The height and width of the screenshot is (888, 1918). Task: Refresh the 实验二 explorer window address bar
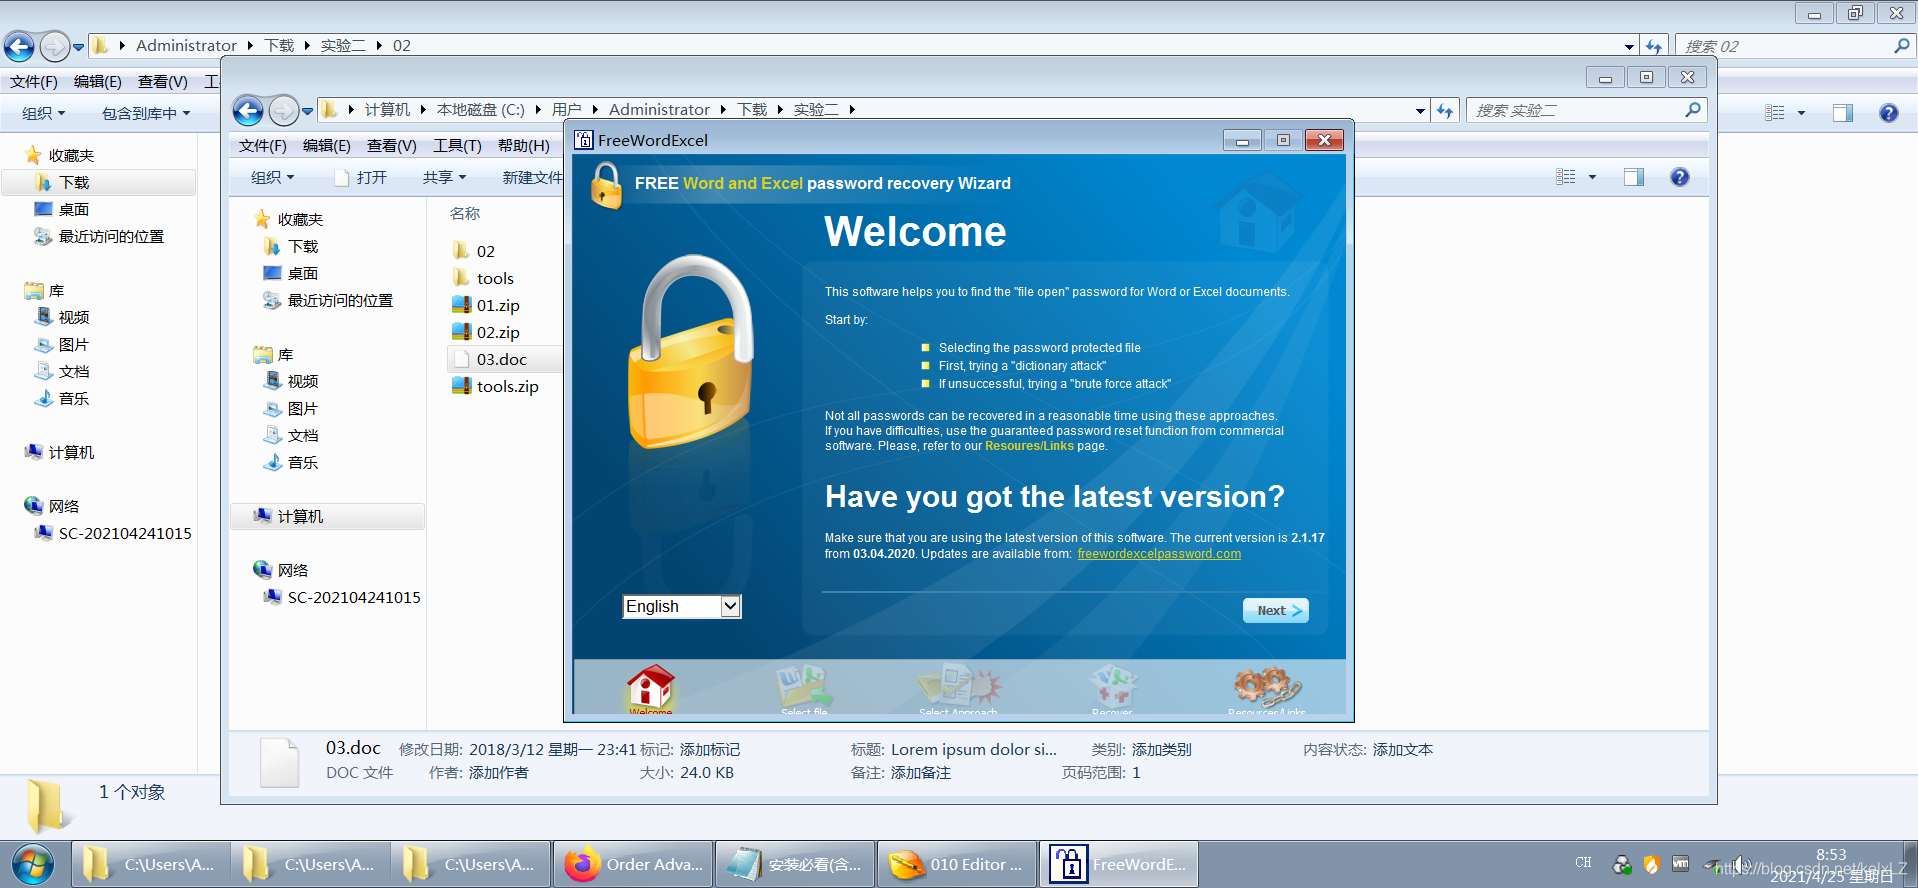(1445, 110)
